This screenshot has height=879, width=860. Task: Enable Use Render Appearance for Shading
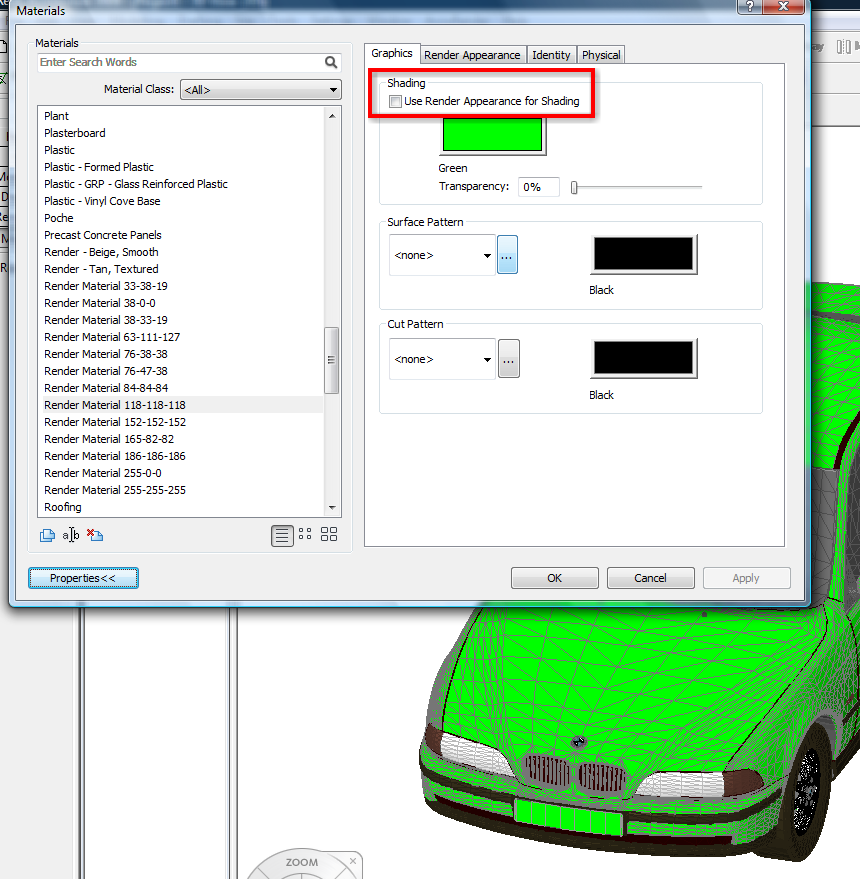(x=395, y=101)
